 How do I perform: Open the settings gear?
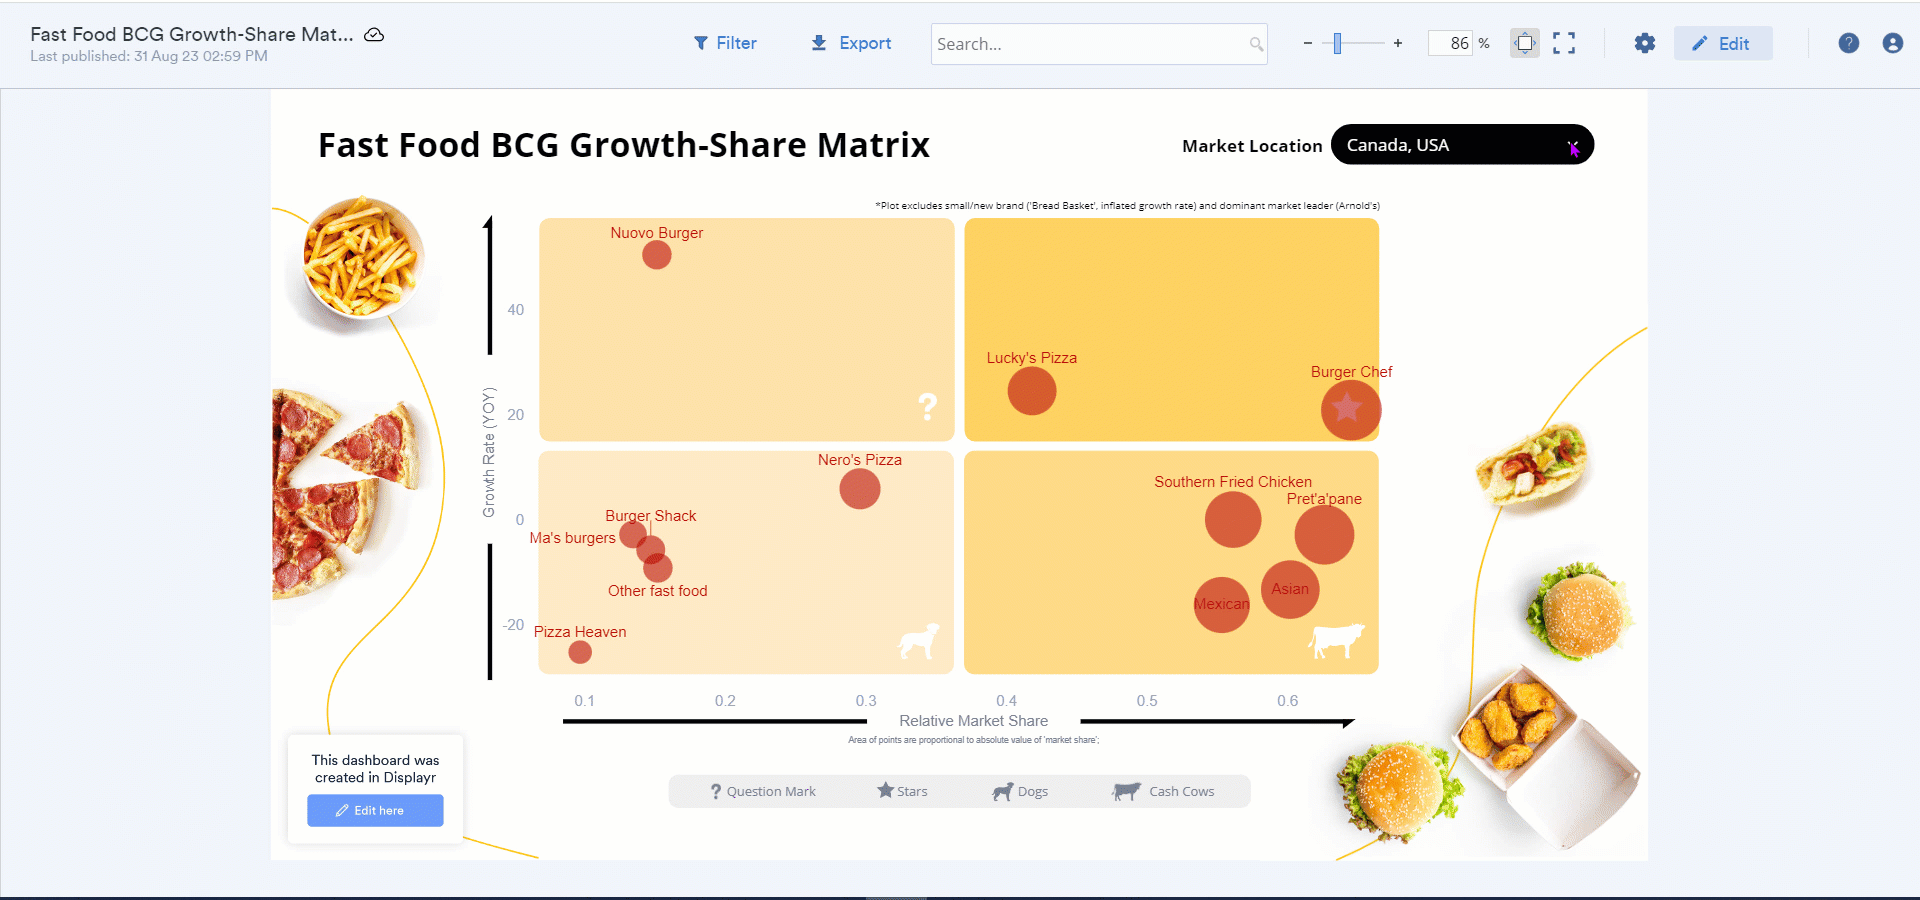pos(1644,43)
